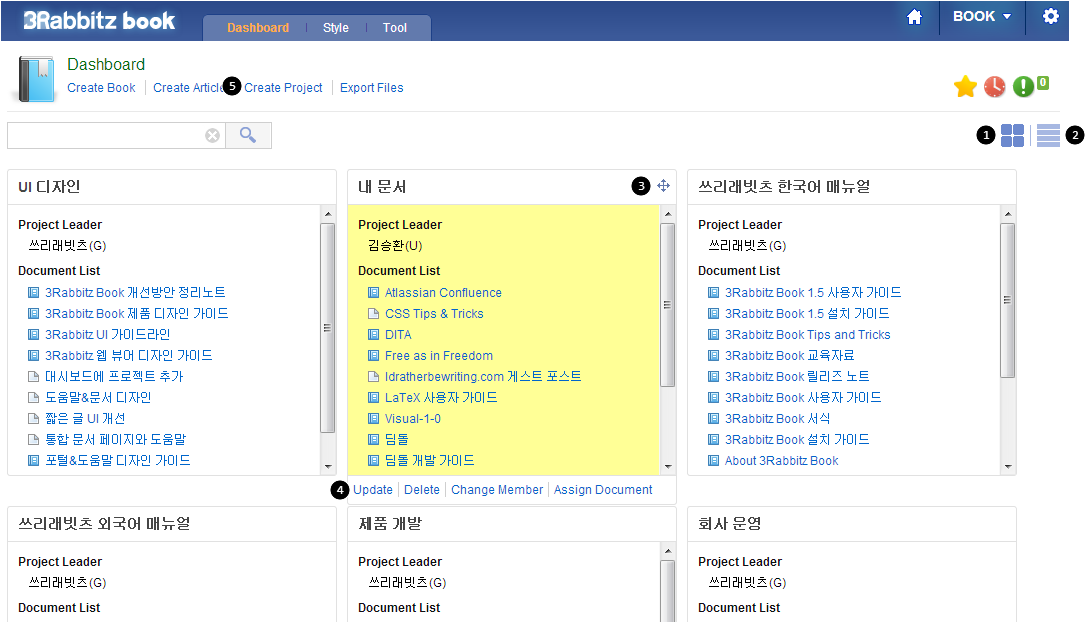Open the Style tab
Screen dimensions: 1086x623
[336, 28]
